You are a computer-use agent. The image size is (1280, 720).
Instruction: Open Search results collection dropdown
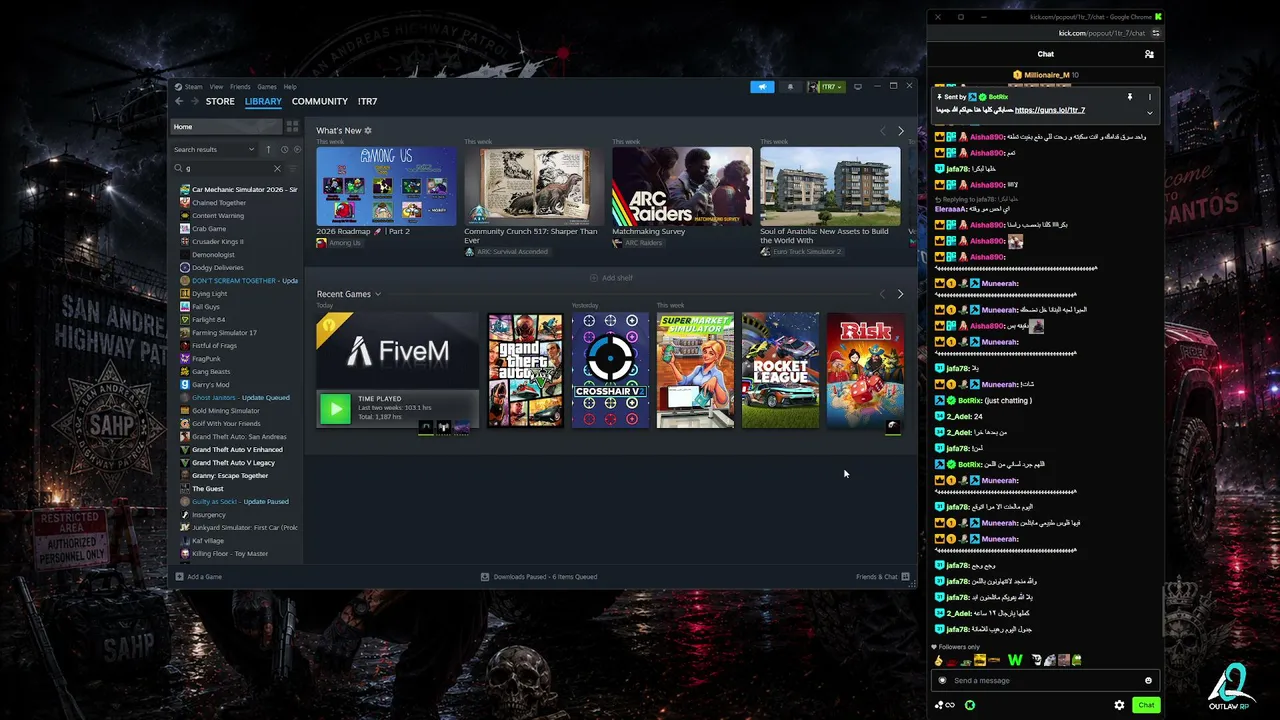click(x=215, y=149)
